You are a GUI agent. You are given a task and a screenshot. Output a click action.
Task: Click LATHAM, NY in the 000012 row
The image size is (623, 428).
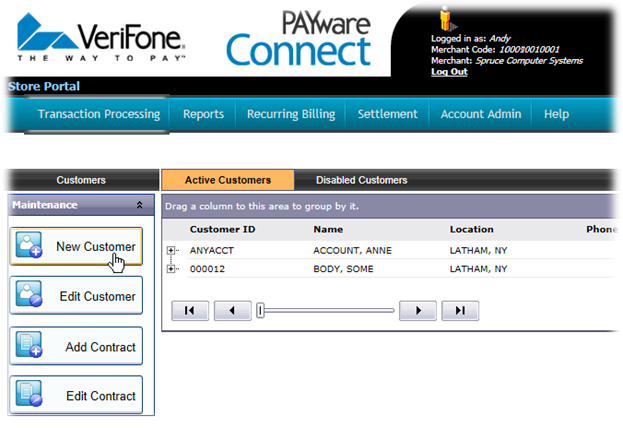point(478,269)
